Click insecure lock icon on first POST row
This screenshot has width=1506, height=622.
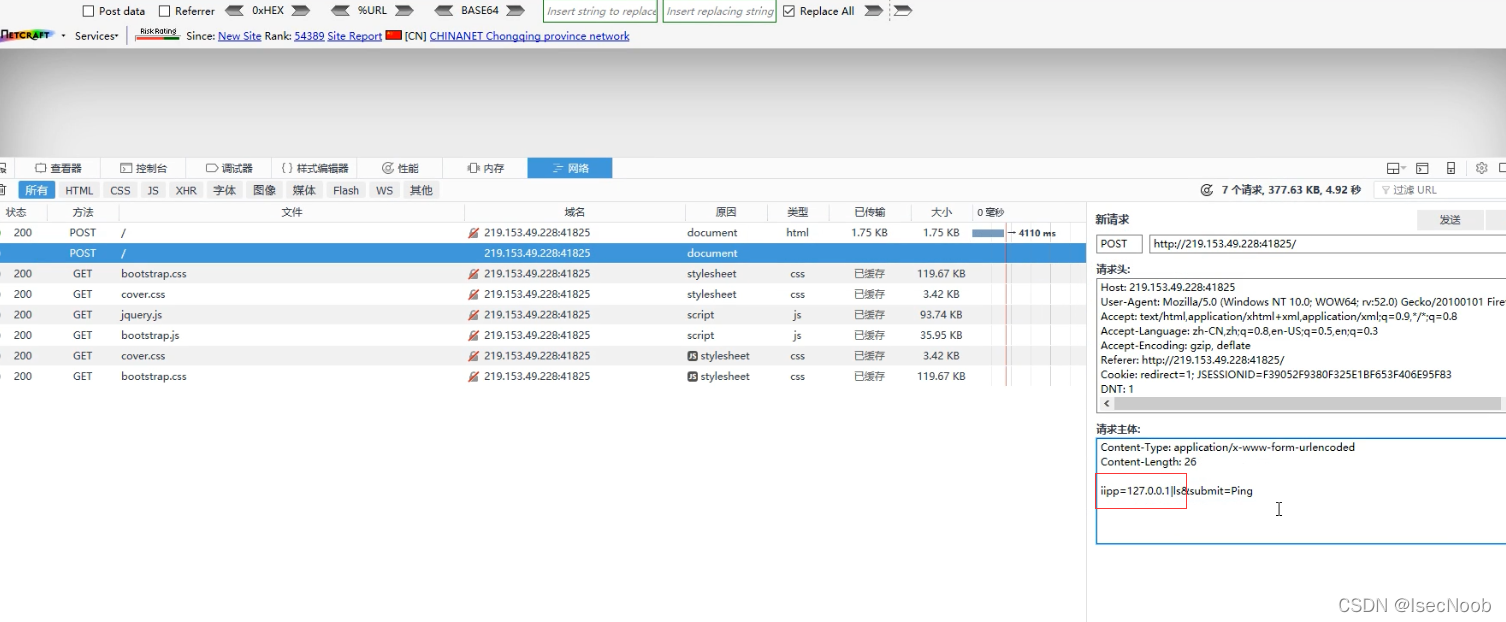pos(474,233)
